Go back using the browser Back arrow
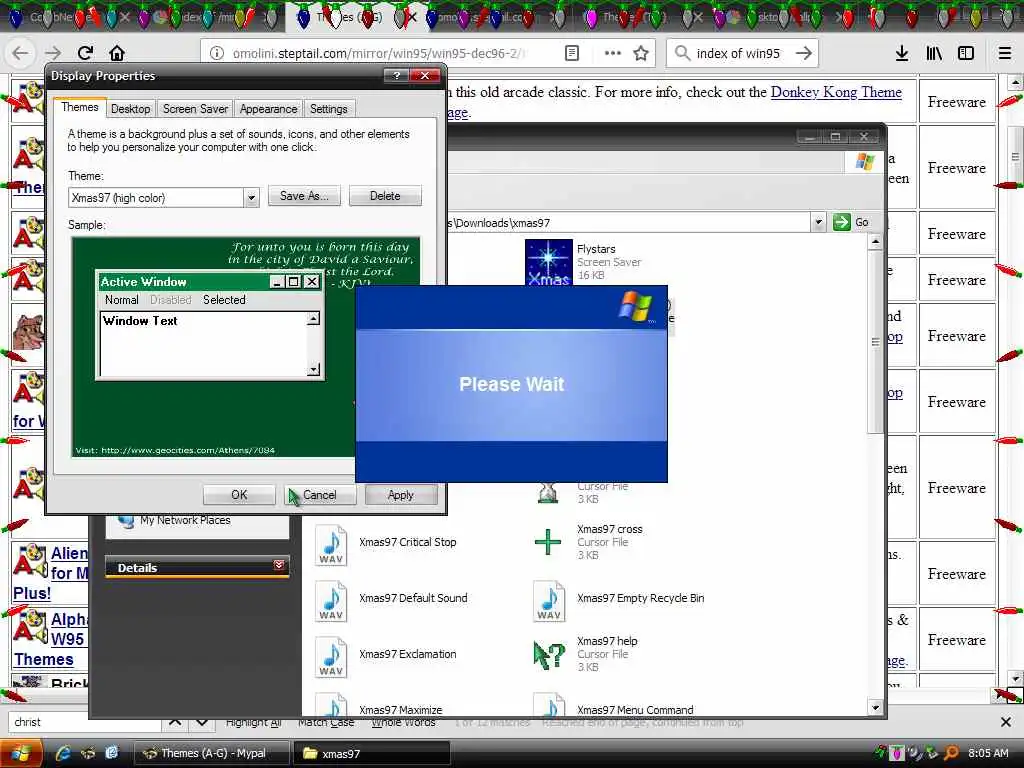This screenshot has width=1024, height=768. [x=21, y=53]
